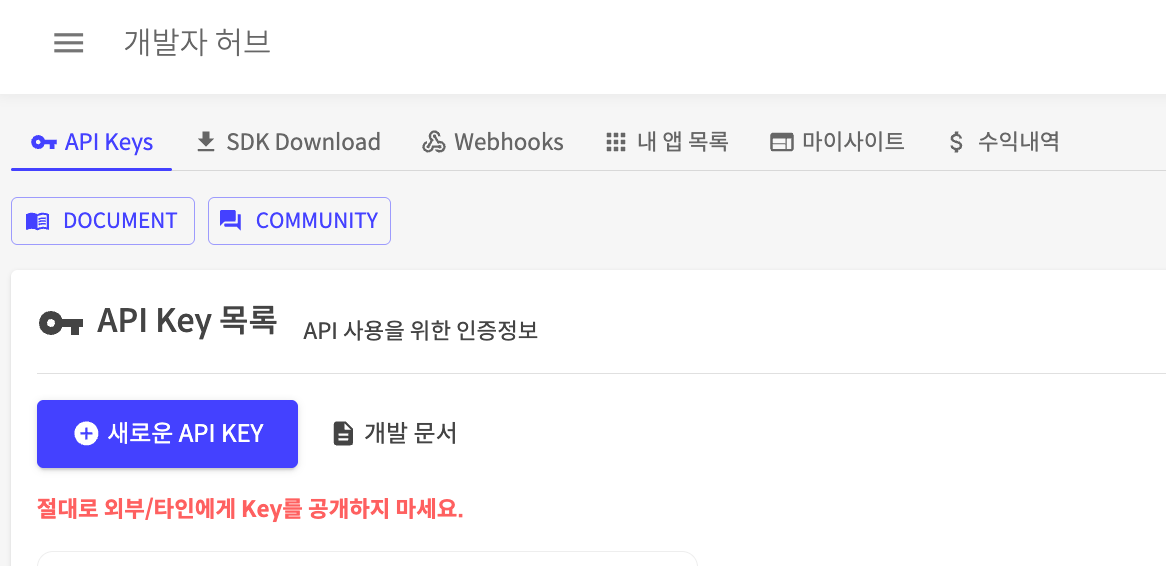Image resolution: width=1166 pixels, height=566 pixels.
Task: Go to the 마이사이트 tab
Action: [837, 141]
